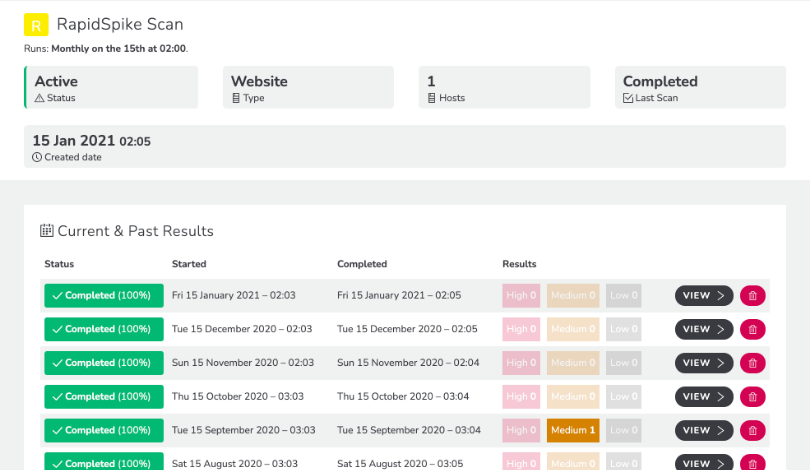
Task: Click the Status column header
Action: pyautogui.click(x=59, y=264)
